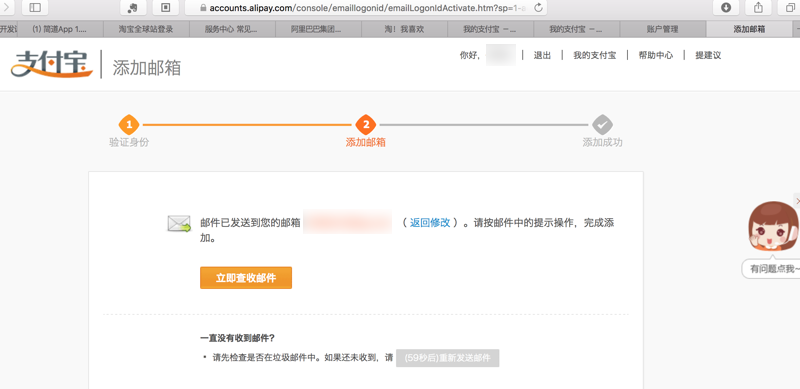Viewport: 800px width, 389px height.
Task: Switch to the 账户管理 tab
Action: point(663,29)
